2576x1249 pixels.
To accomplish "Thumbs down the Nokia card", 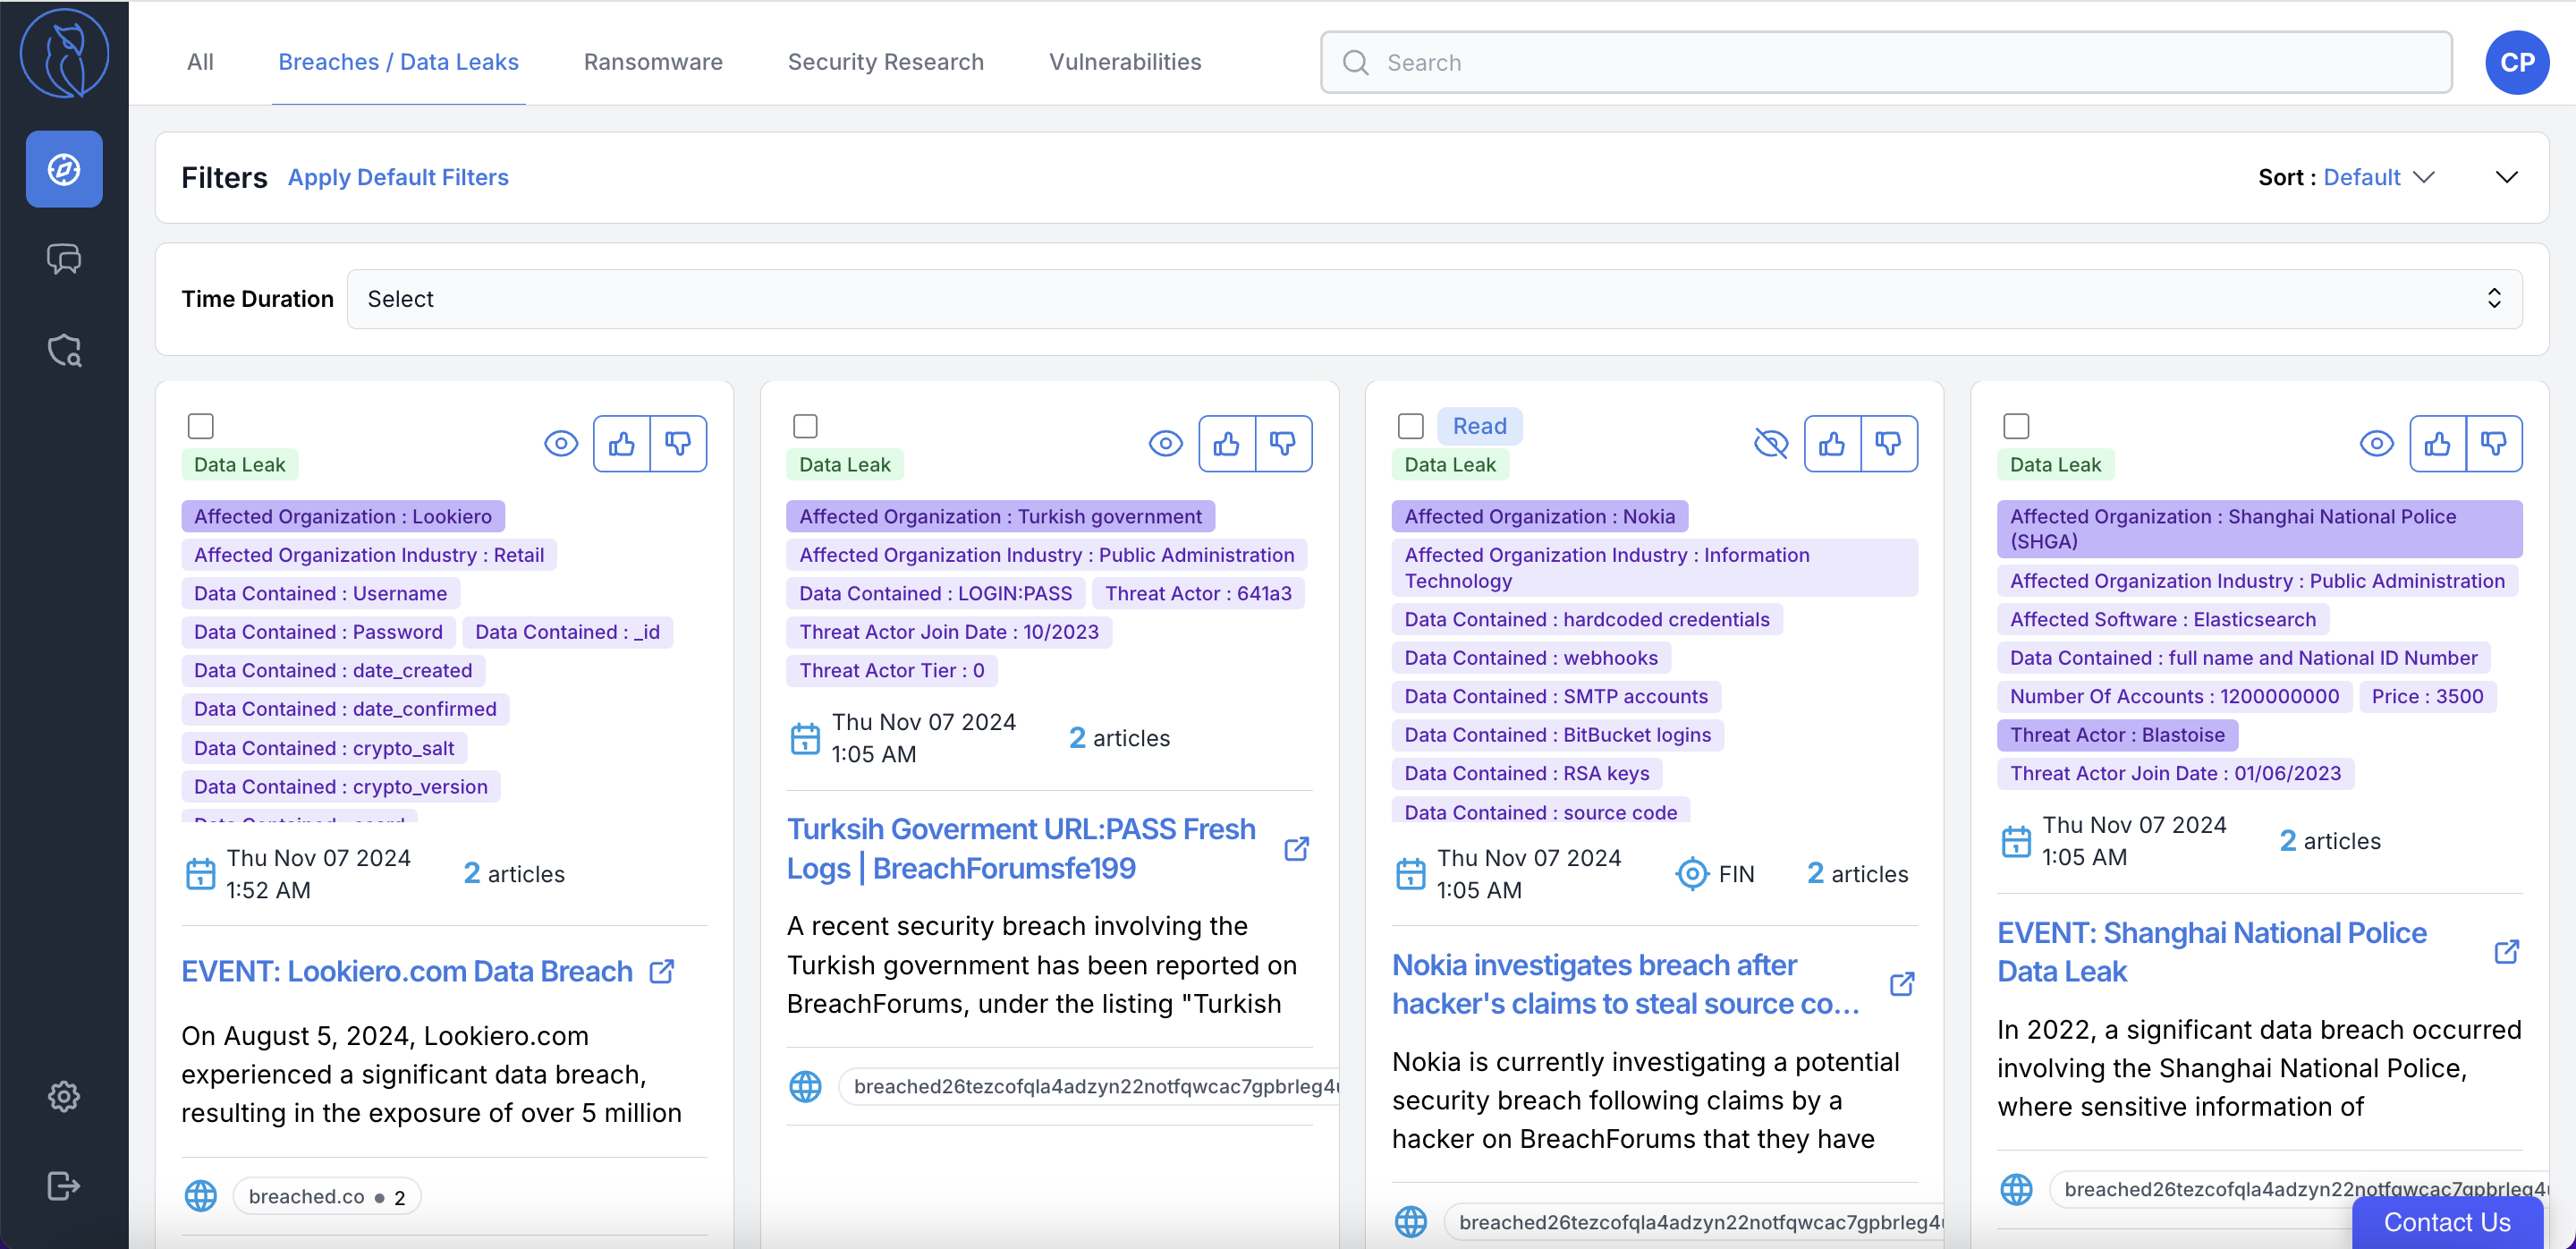I will (1888, 443).
